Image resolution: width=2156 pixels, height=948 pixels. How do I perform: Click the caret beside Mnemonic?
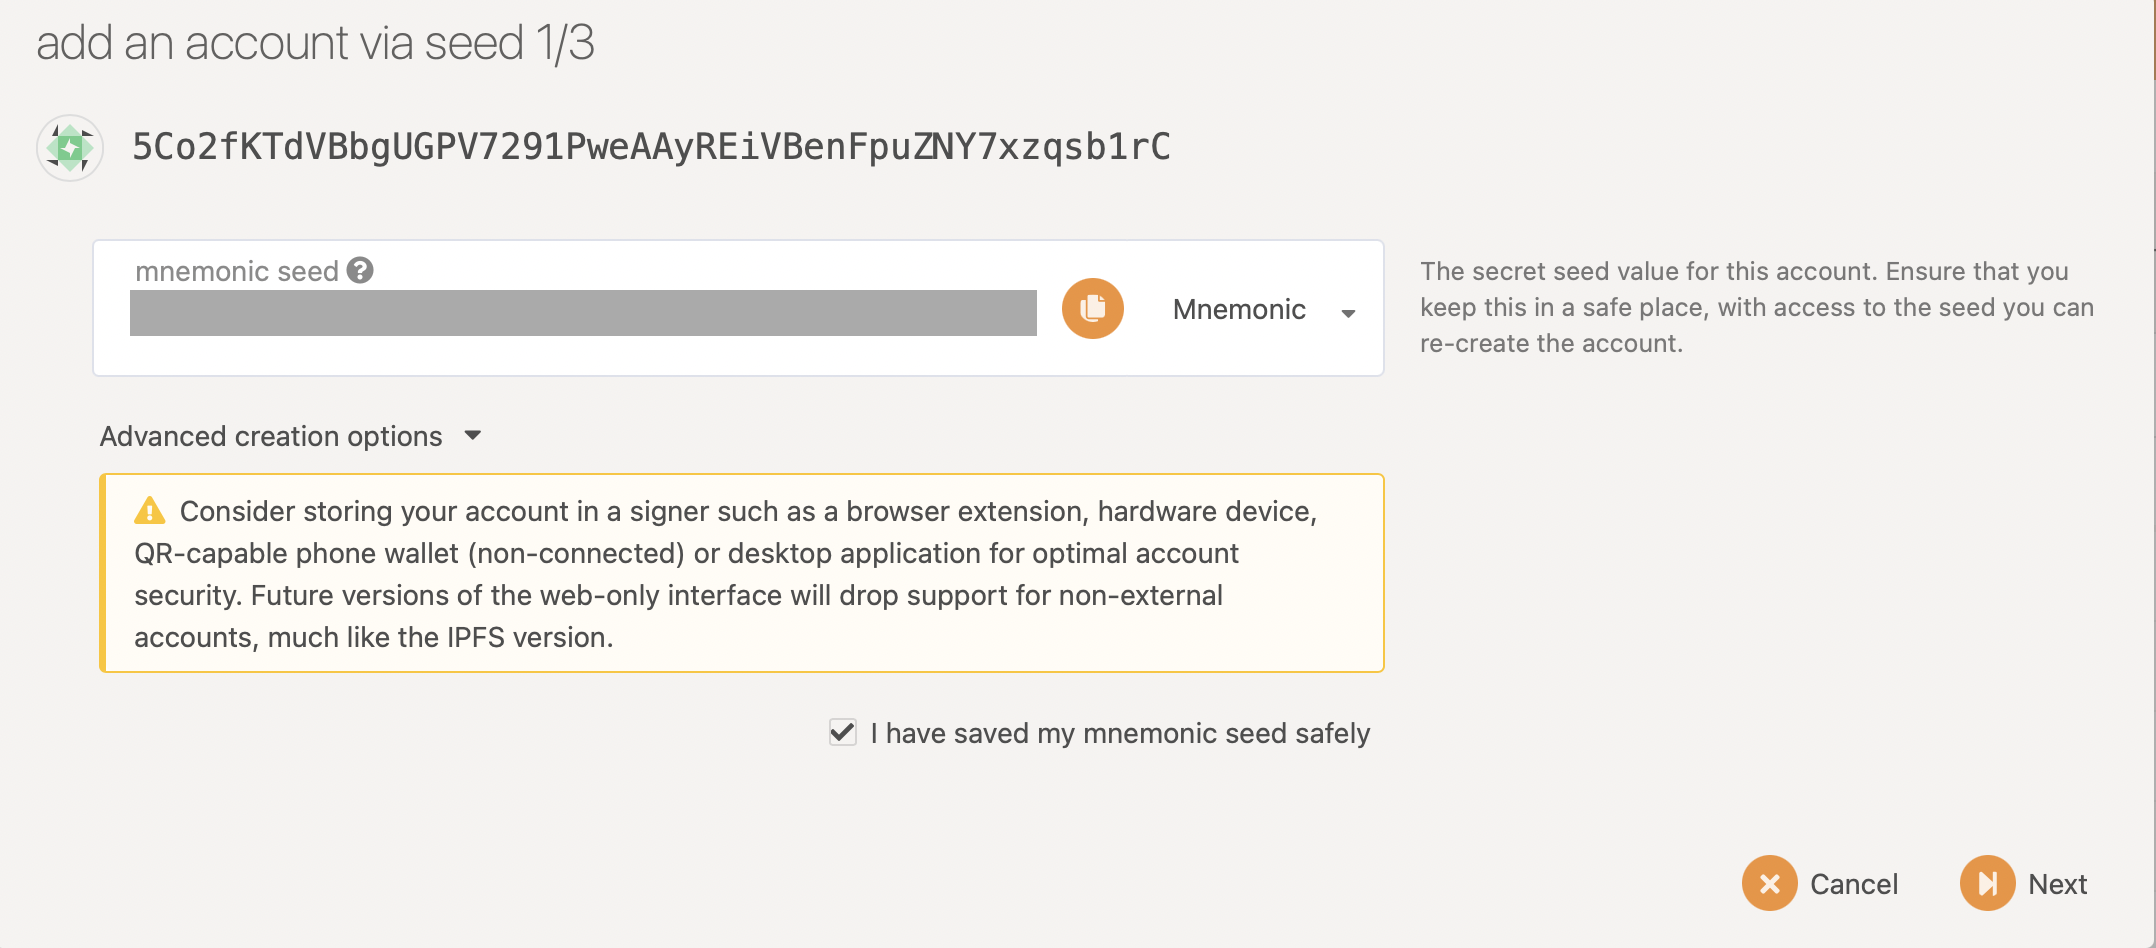[x=1348, y=313]
